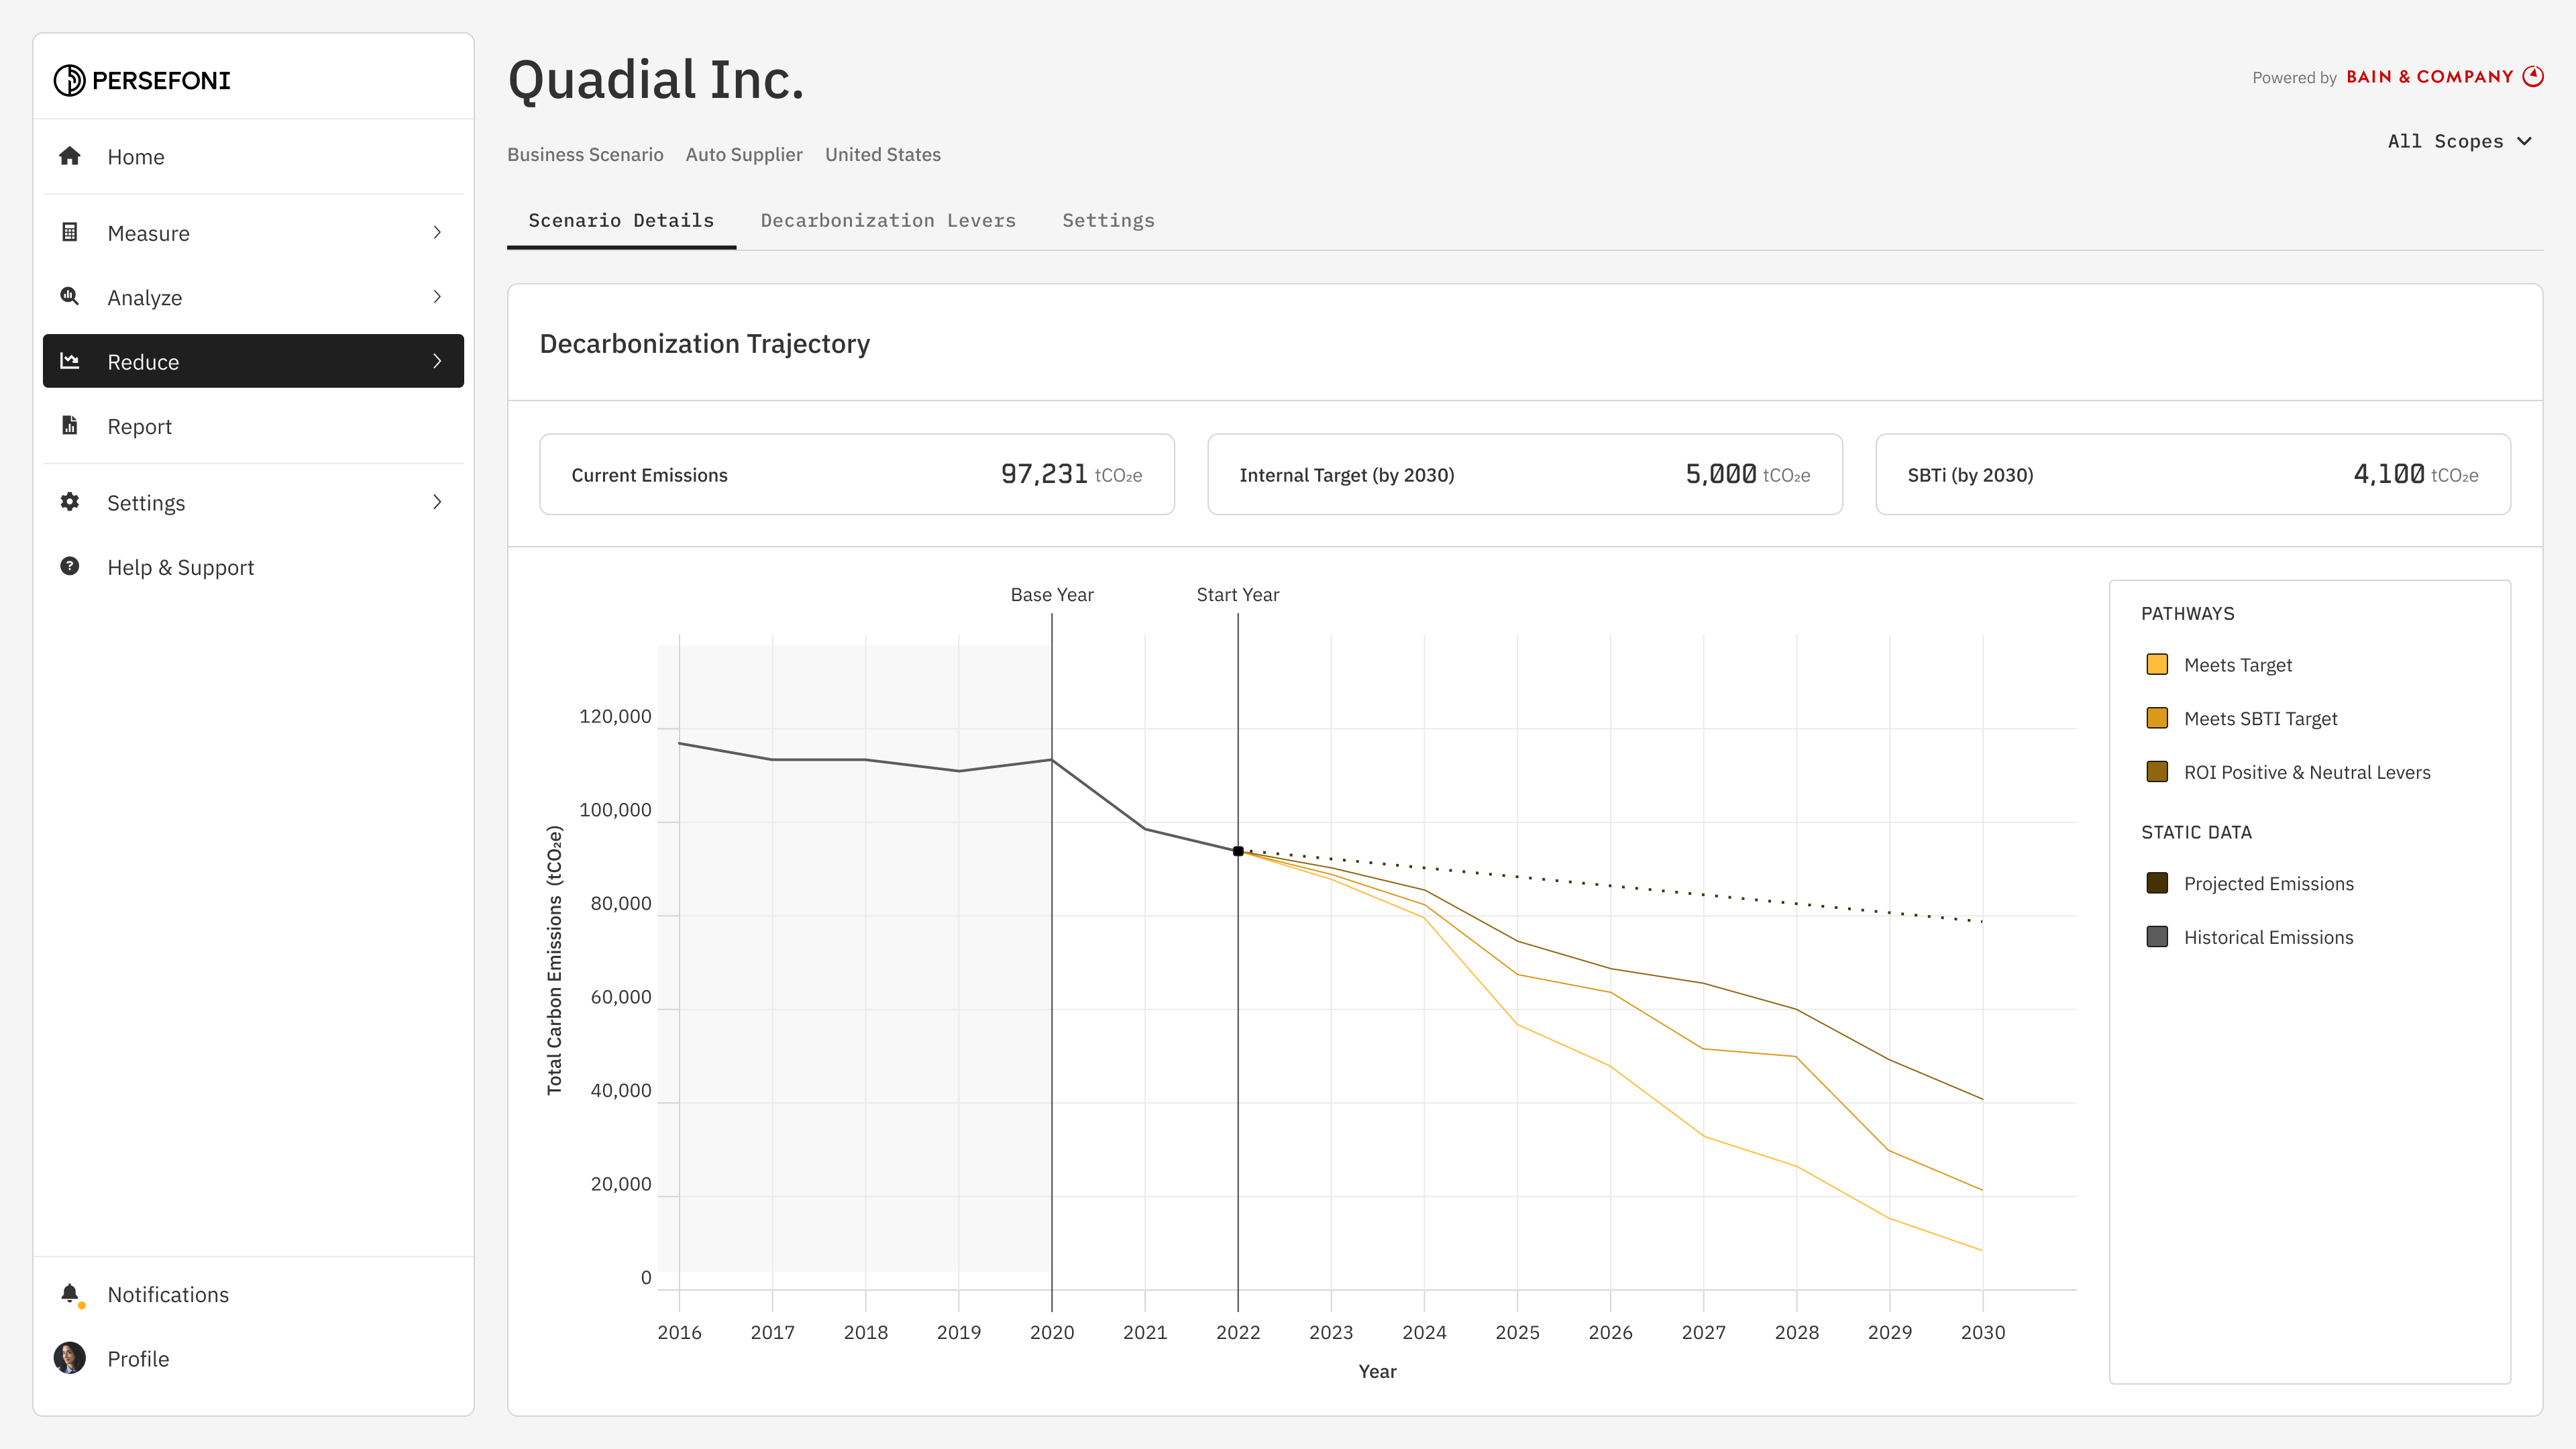This screenshot has height=1449, width=2576.
Task: Click the Start Year marker point on chart
Action: 1238,851
